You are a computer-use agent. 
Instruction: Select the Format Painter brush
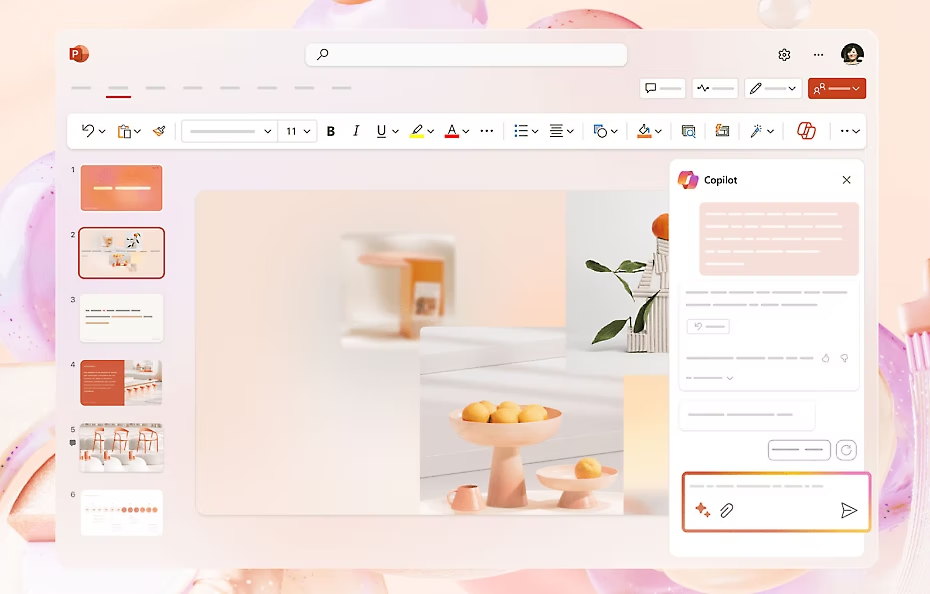click(159, 131)
